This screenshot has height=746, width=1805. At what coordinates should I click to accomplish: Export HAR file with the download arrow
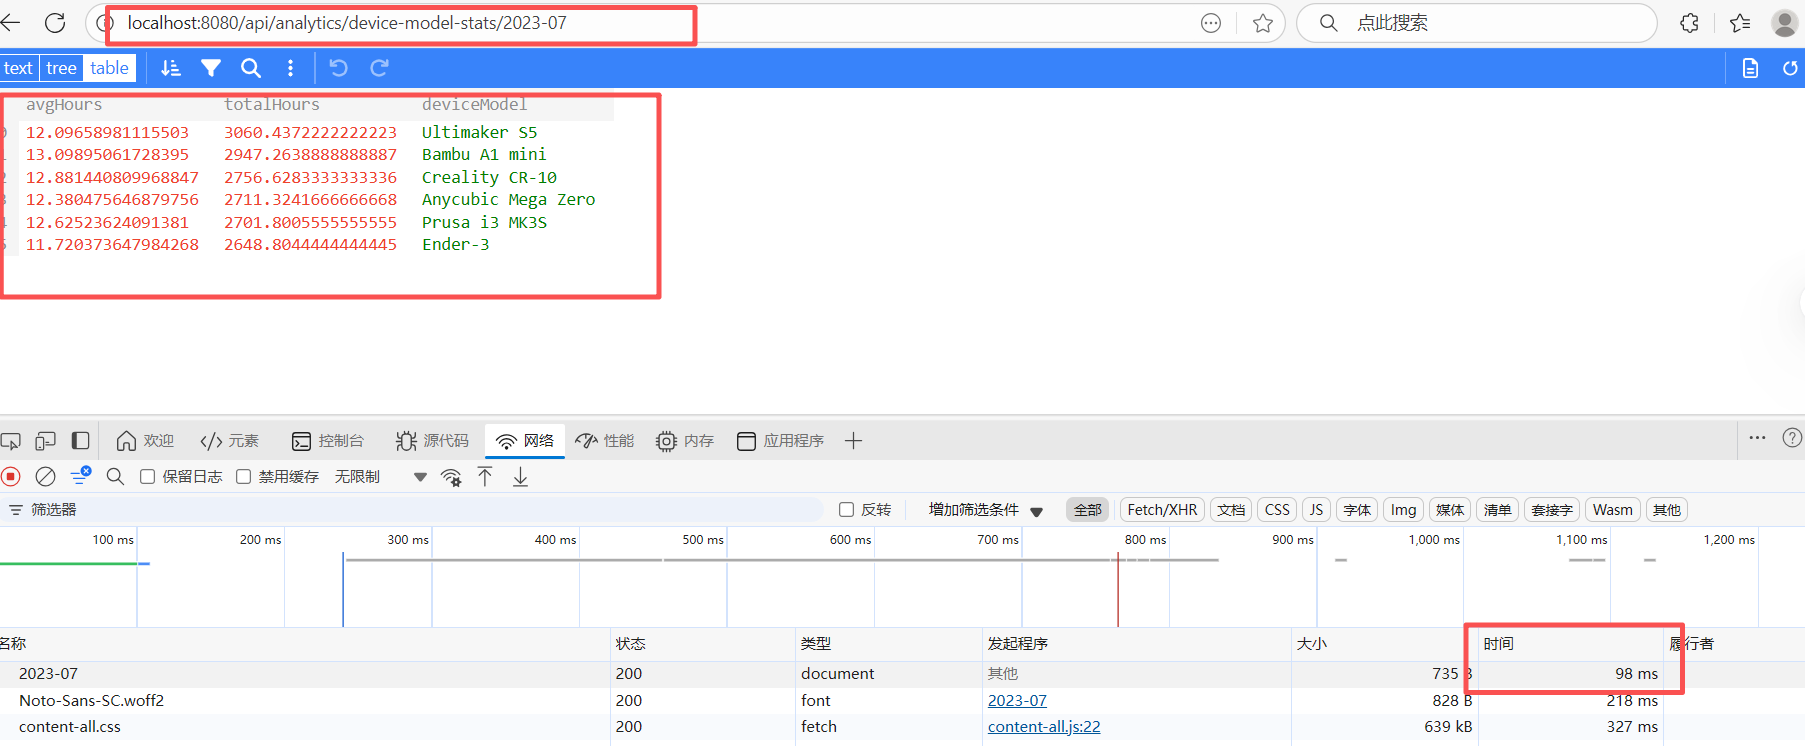tap(520, 477)
